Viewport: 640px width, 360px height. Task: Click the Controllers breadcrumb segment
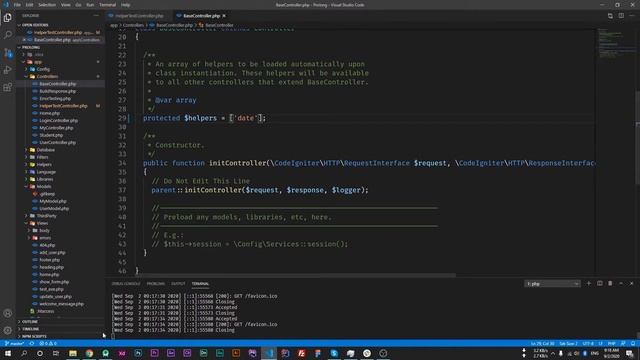(133, 25)
